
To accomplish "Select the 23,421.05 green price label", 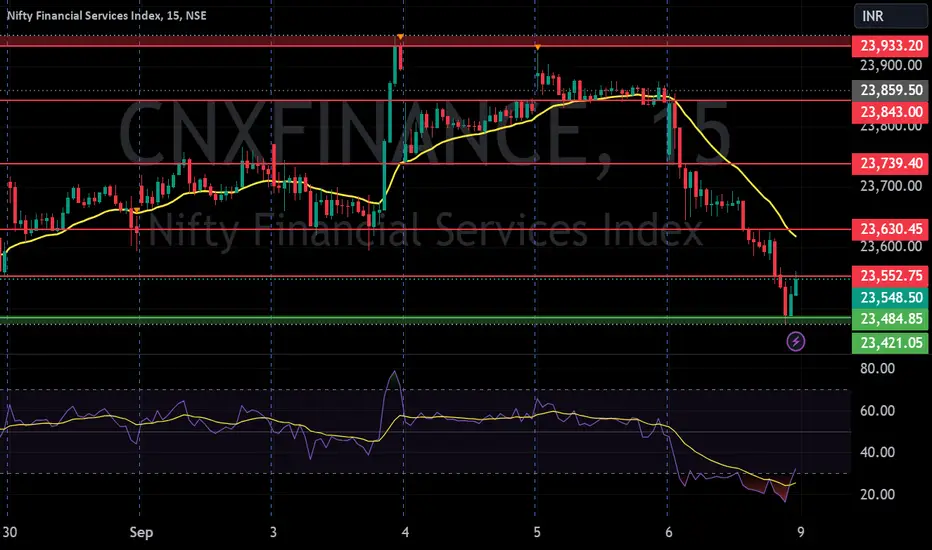I will [890, 343].
